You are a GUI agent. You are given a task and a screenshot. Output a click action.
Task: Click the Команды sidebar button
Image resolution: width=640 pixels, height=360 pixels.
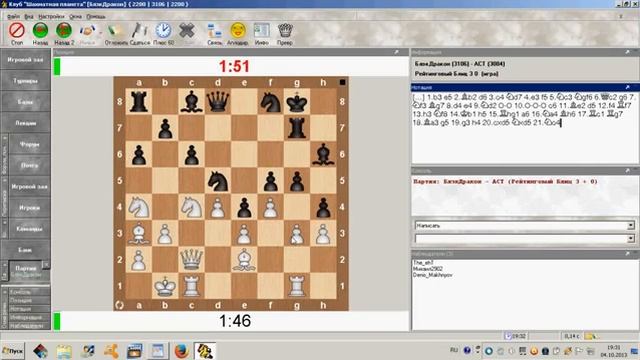click(x=29, y=229)
